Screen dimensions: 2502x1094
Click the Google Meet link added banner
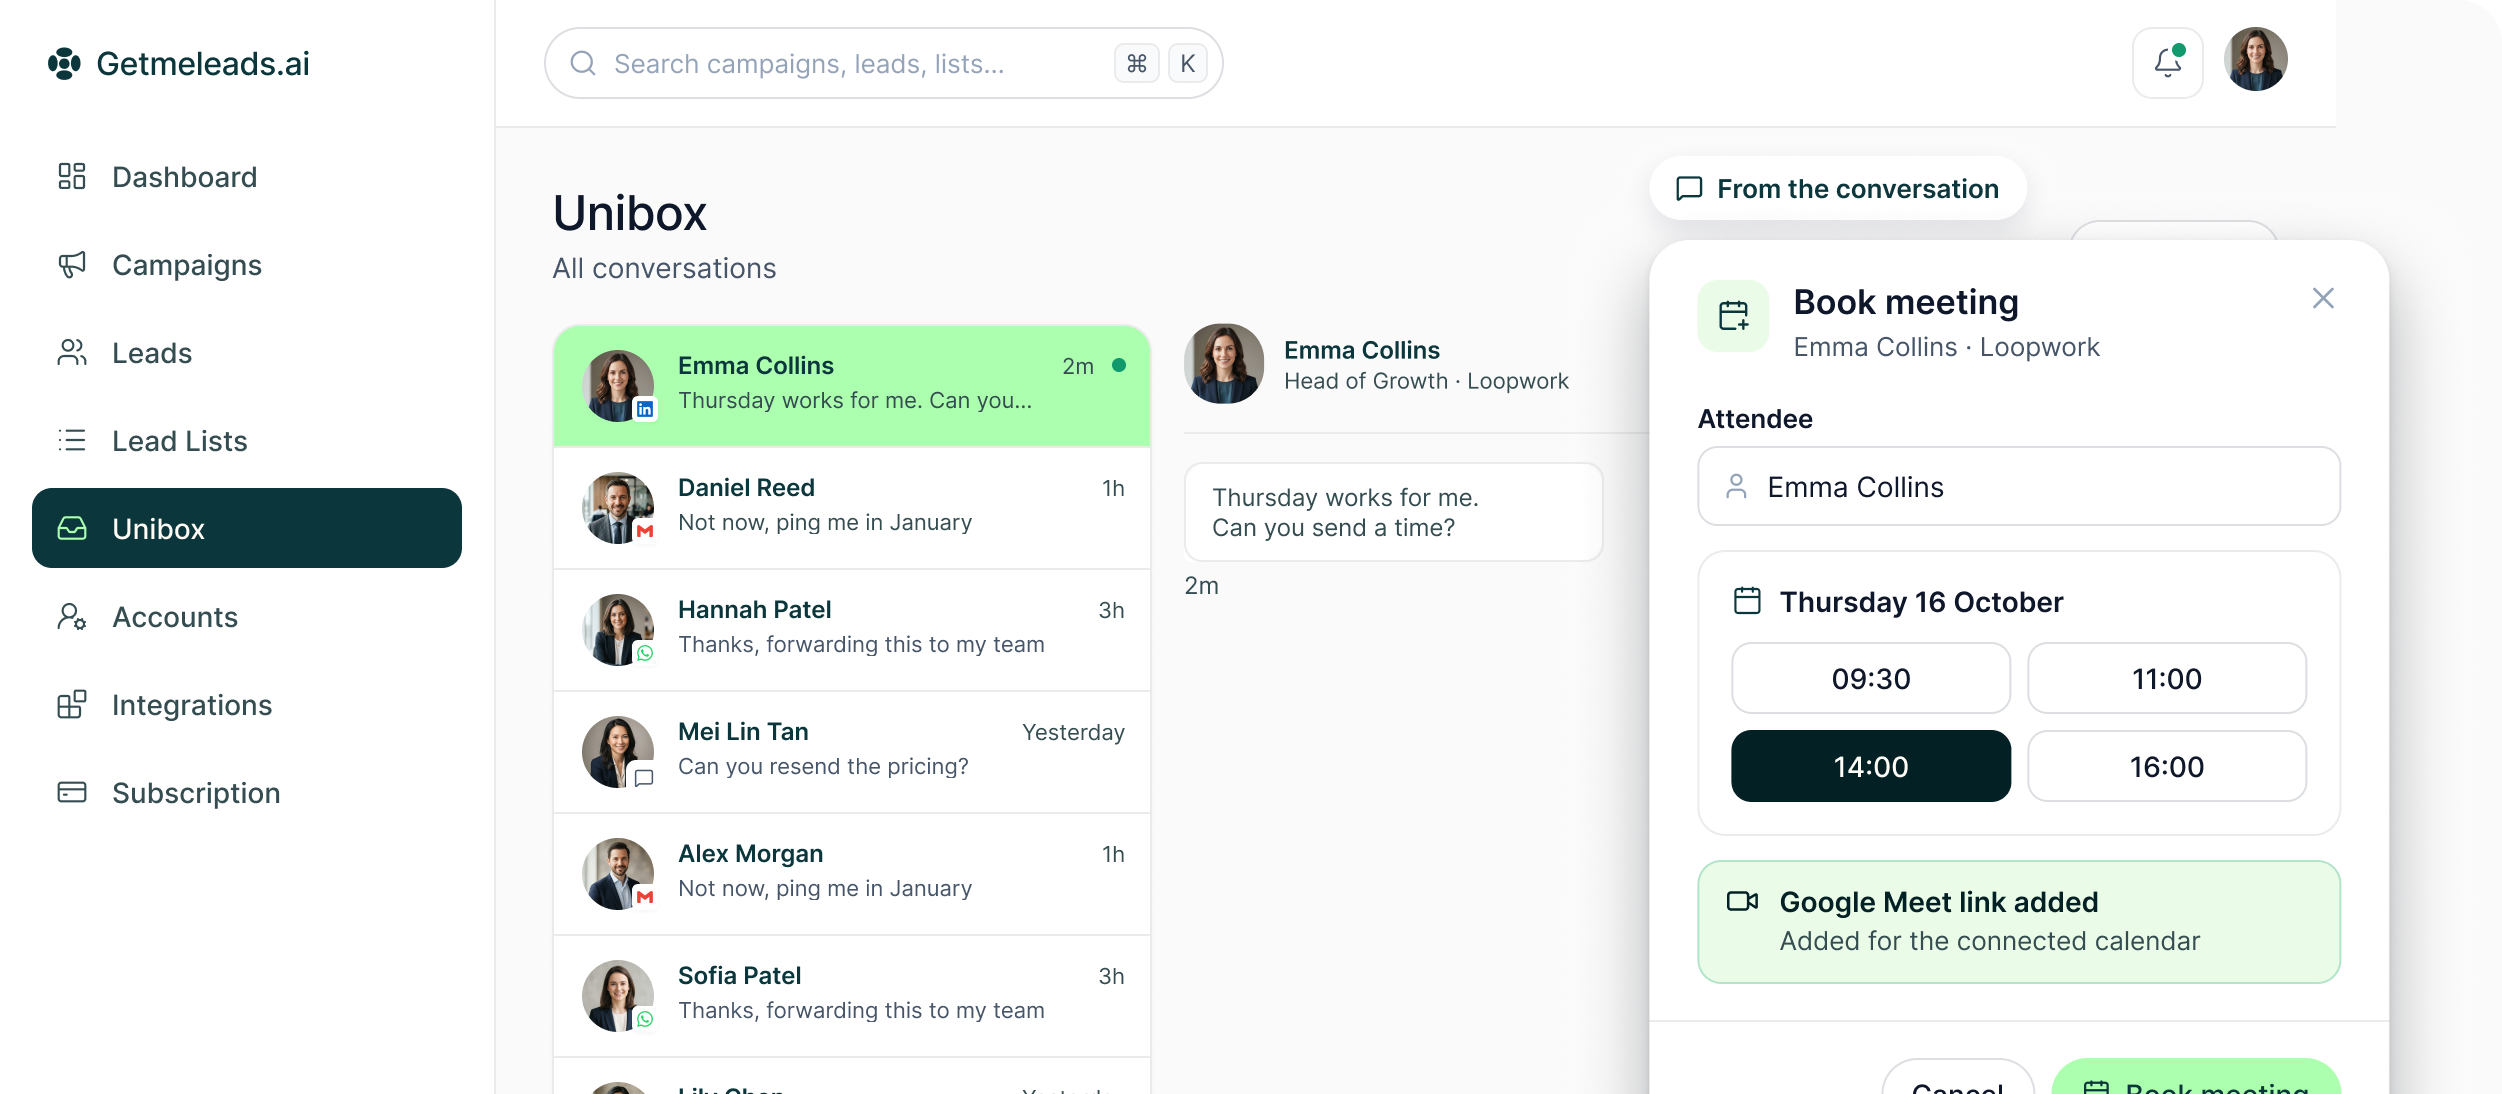click(x=2019, y=922)
